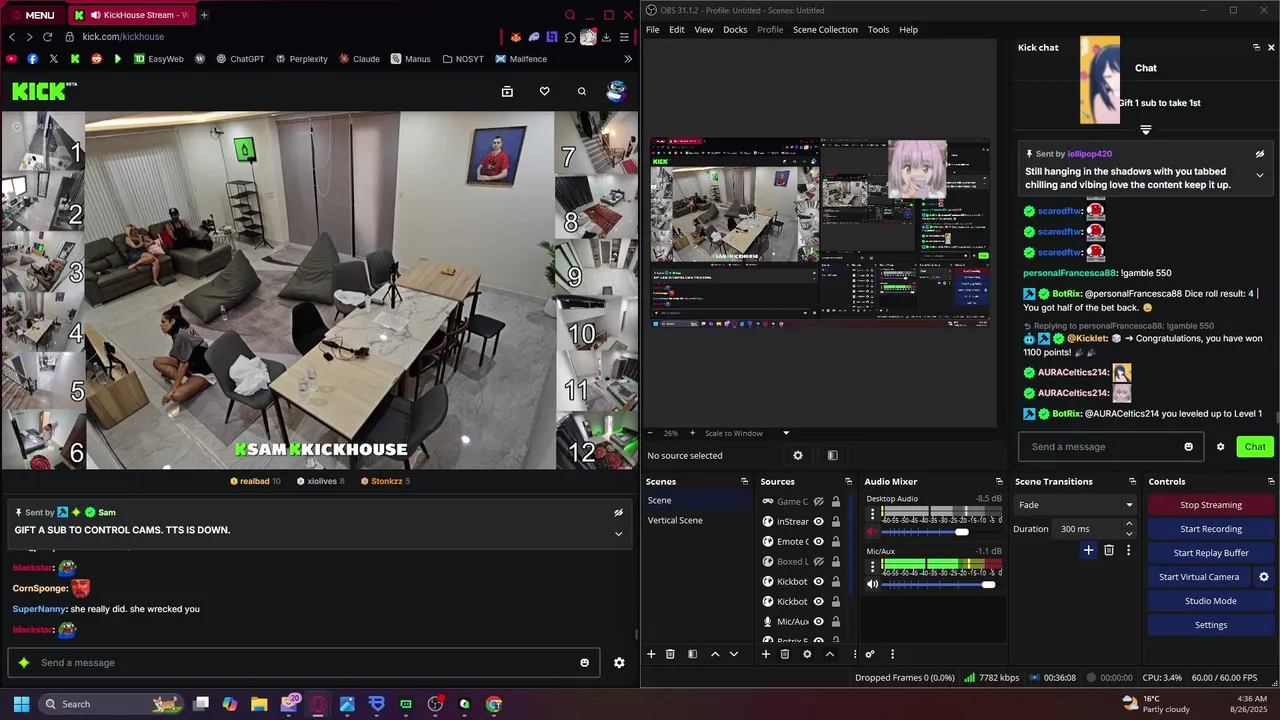The image size is (1280, 720).
Task: Open preview scale dropdown arrow
Action: click(785, 433)
